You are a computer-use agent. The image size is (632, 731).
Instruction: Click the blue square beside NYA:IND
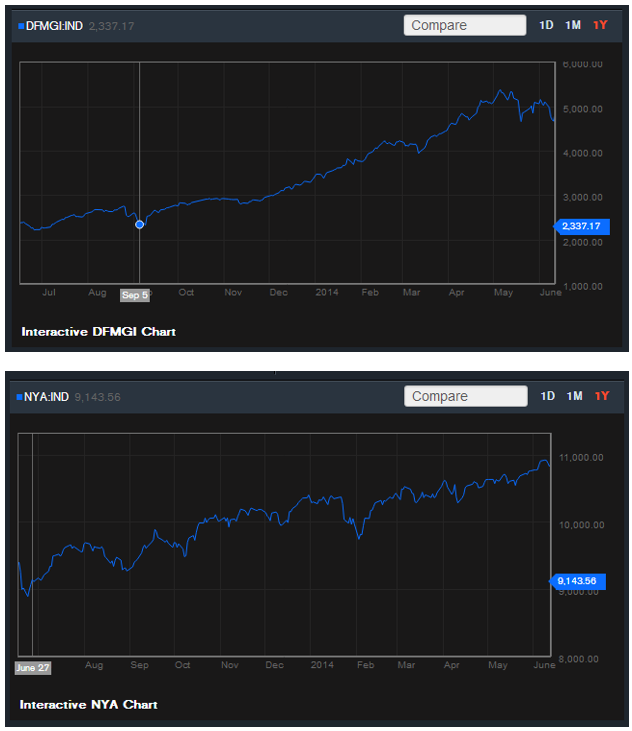point(20,397)
